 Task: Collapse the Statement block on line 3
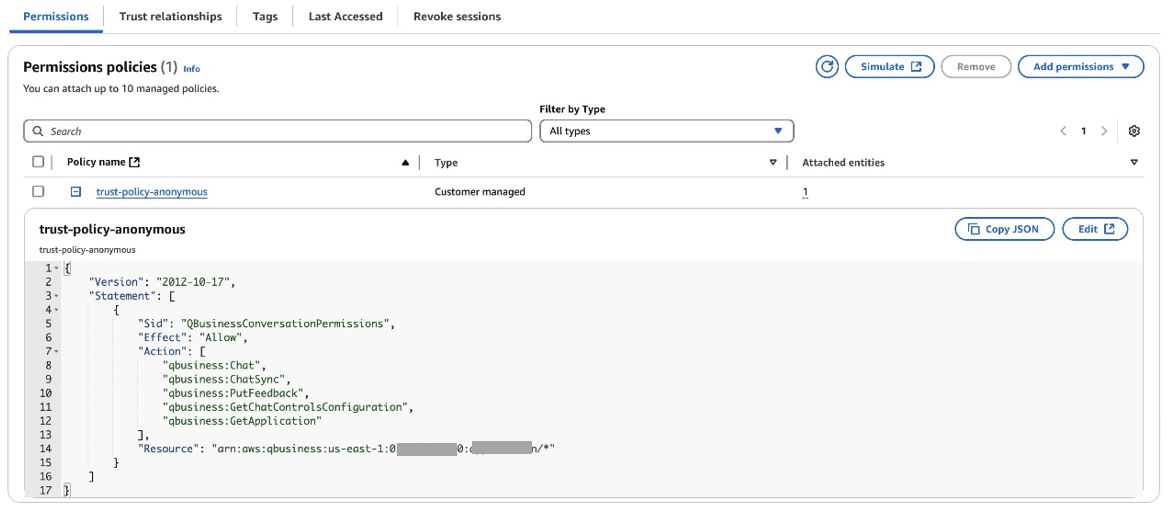coord(57,296)
